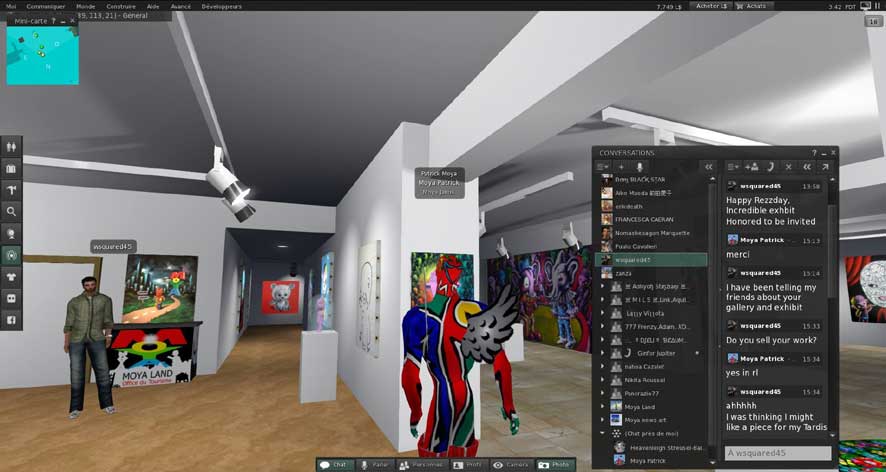Toggle the Caméra controls button
886x472 pixels.
point(511,465)
